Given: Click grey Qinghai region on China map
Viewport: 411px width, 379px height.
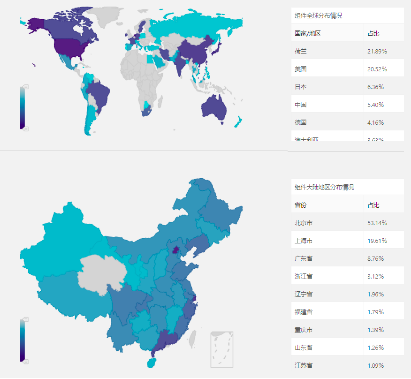Looking at the screenshot, I should (x=102, y=275).
